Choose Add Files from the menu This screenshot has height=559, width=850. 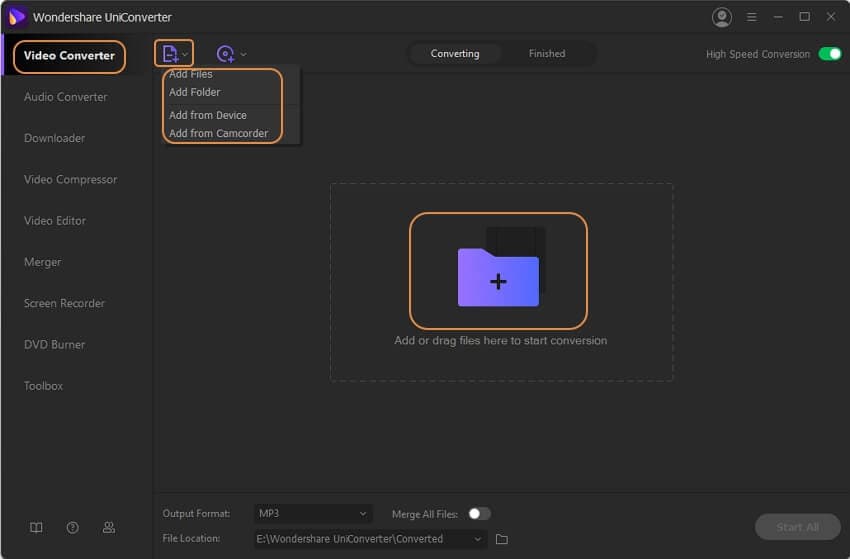pyautogui.click(x=191, y=74)
